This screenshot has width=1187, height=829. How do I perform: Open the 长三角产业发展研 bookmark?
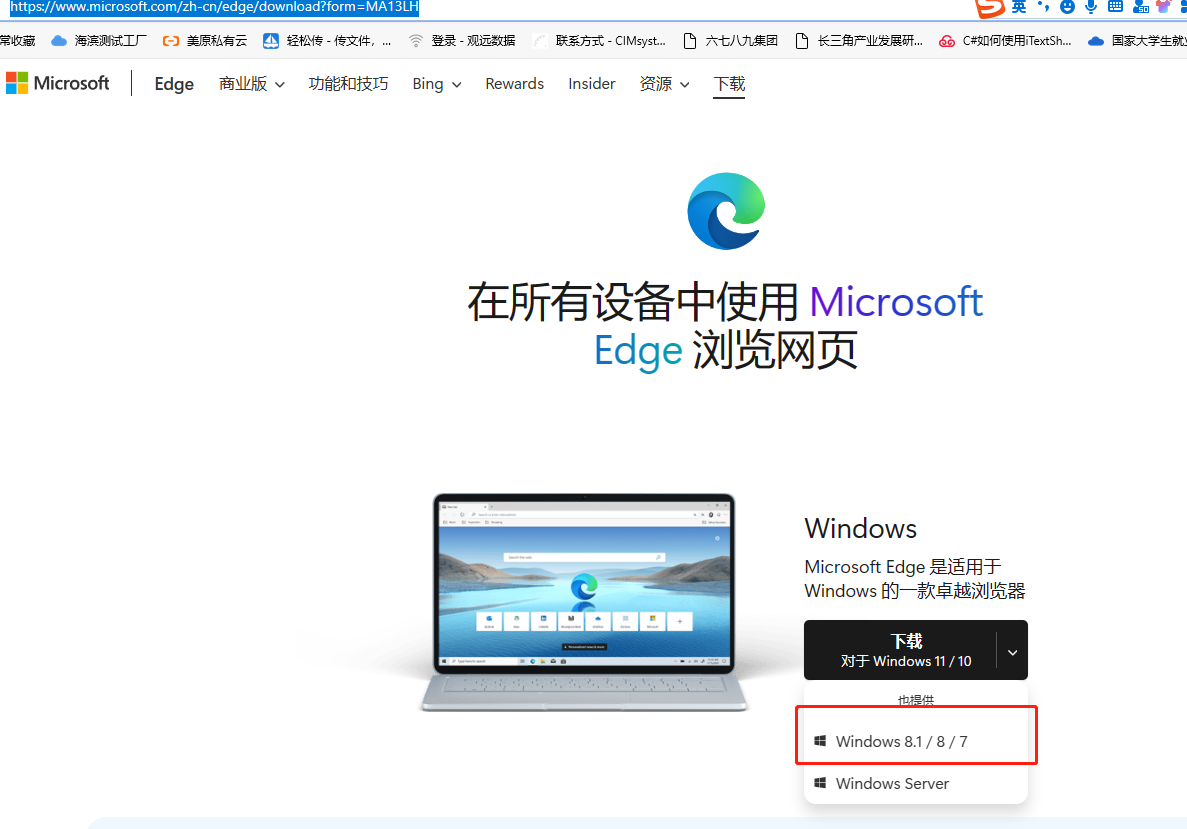click(859, 41)
